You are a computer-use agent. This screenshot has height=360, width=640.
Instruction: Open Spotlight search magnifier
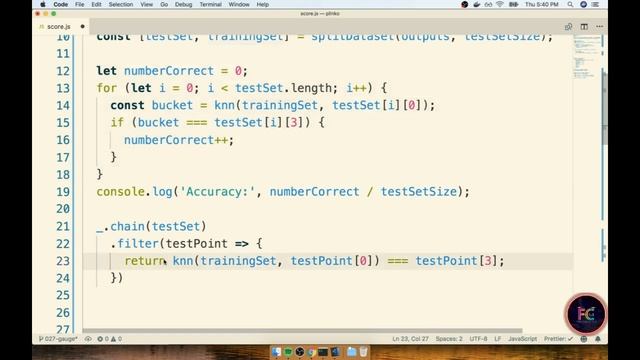570,4
